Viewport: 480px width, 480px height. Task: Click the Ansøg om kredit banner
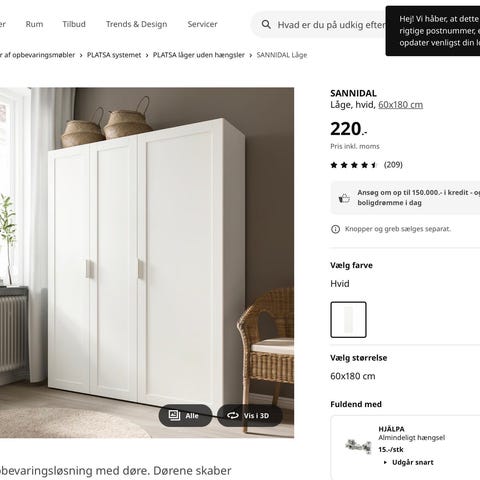(x=405, y=198)
